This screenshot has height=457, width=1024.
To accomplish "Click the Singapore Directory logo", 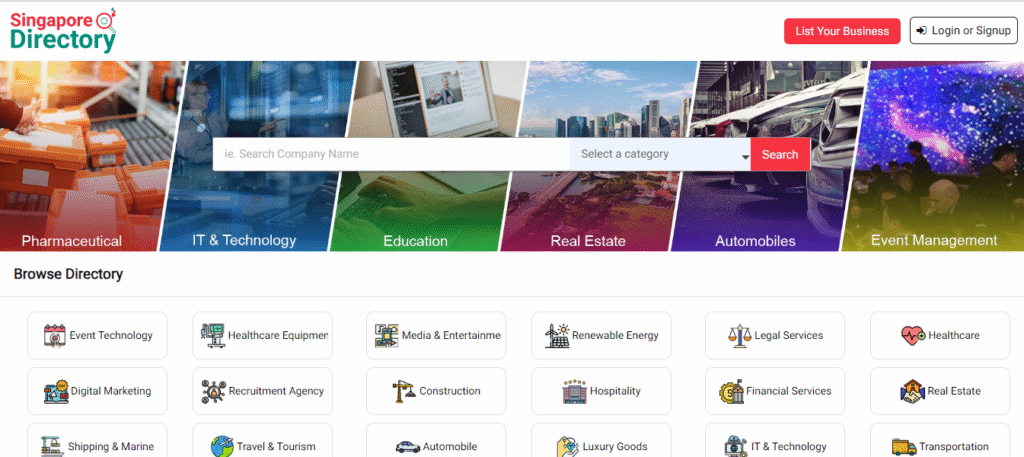I will pyautogui.click(x=63, y=29).
